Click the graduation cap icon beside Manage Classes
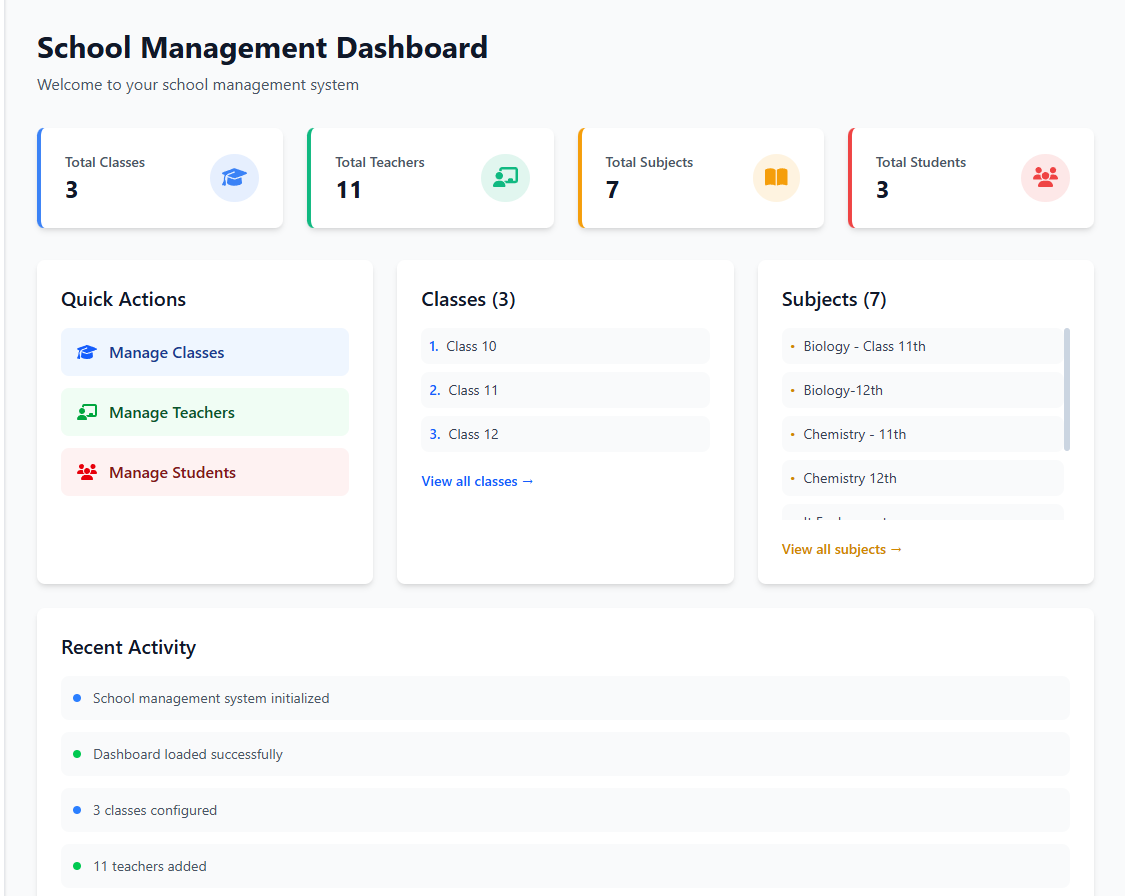This screenshot has height=896, width=1125. point(87,352)
